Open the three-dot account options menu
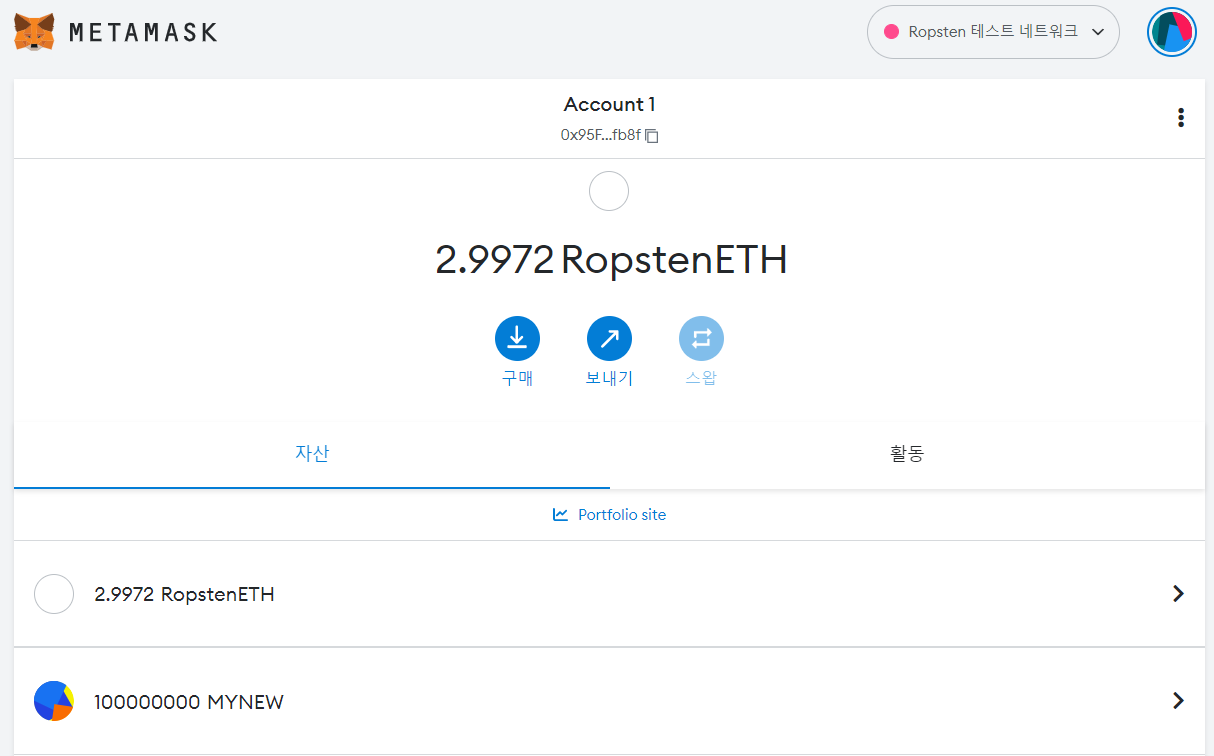Screen dimensions: 1214x756 click(x=1181, y=118)
